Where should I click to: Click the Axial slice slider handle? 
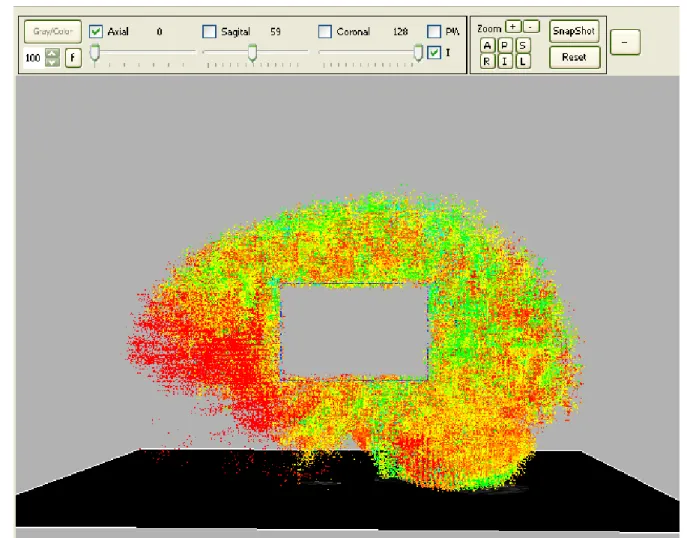(x=95, y=53)
